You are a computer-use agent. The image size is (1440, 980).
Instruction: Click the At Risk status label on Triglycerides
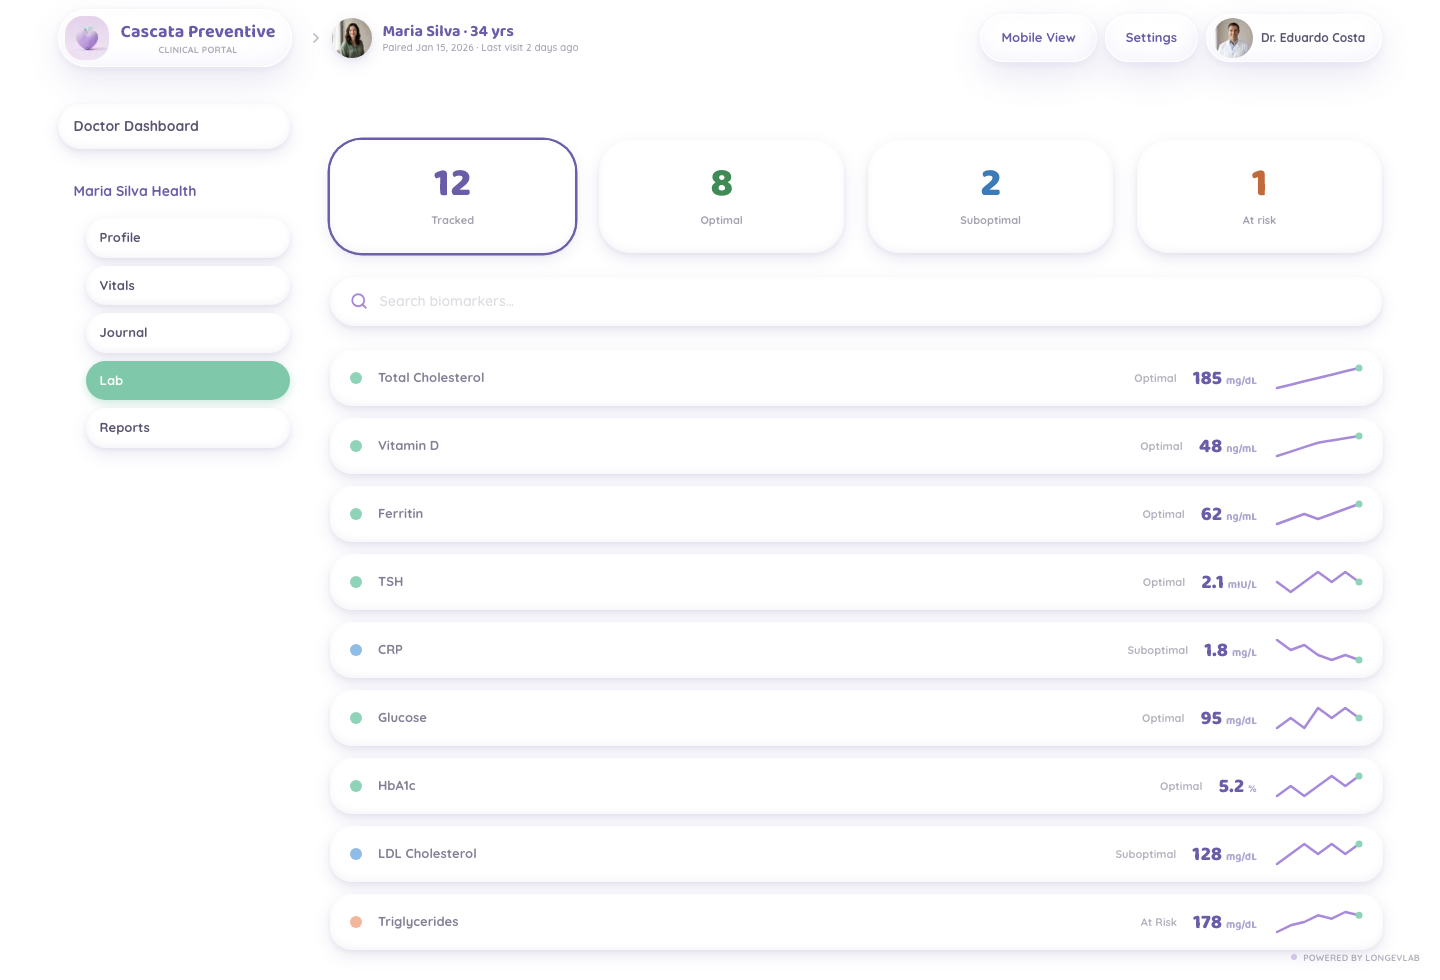[1158, 922]
